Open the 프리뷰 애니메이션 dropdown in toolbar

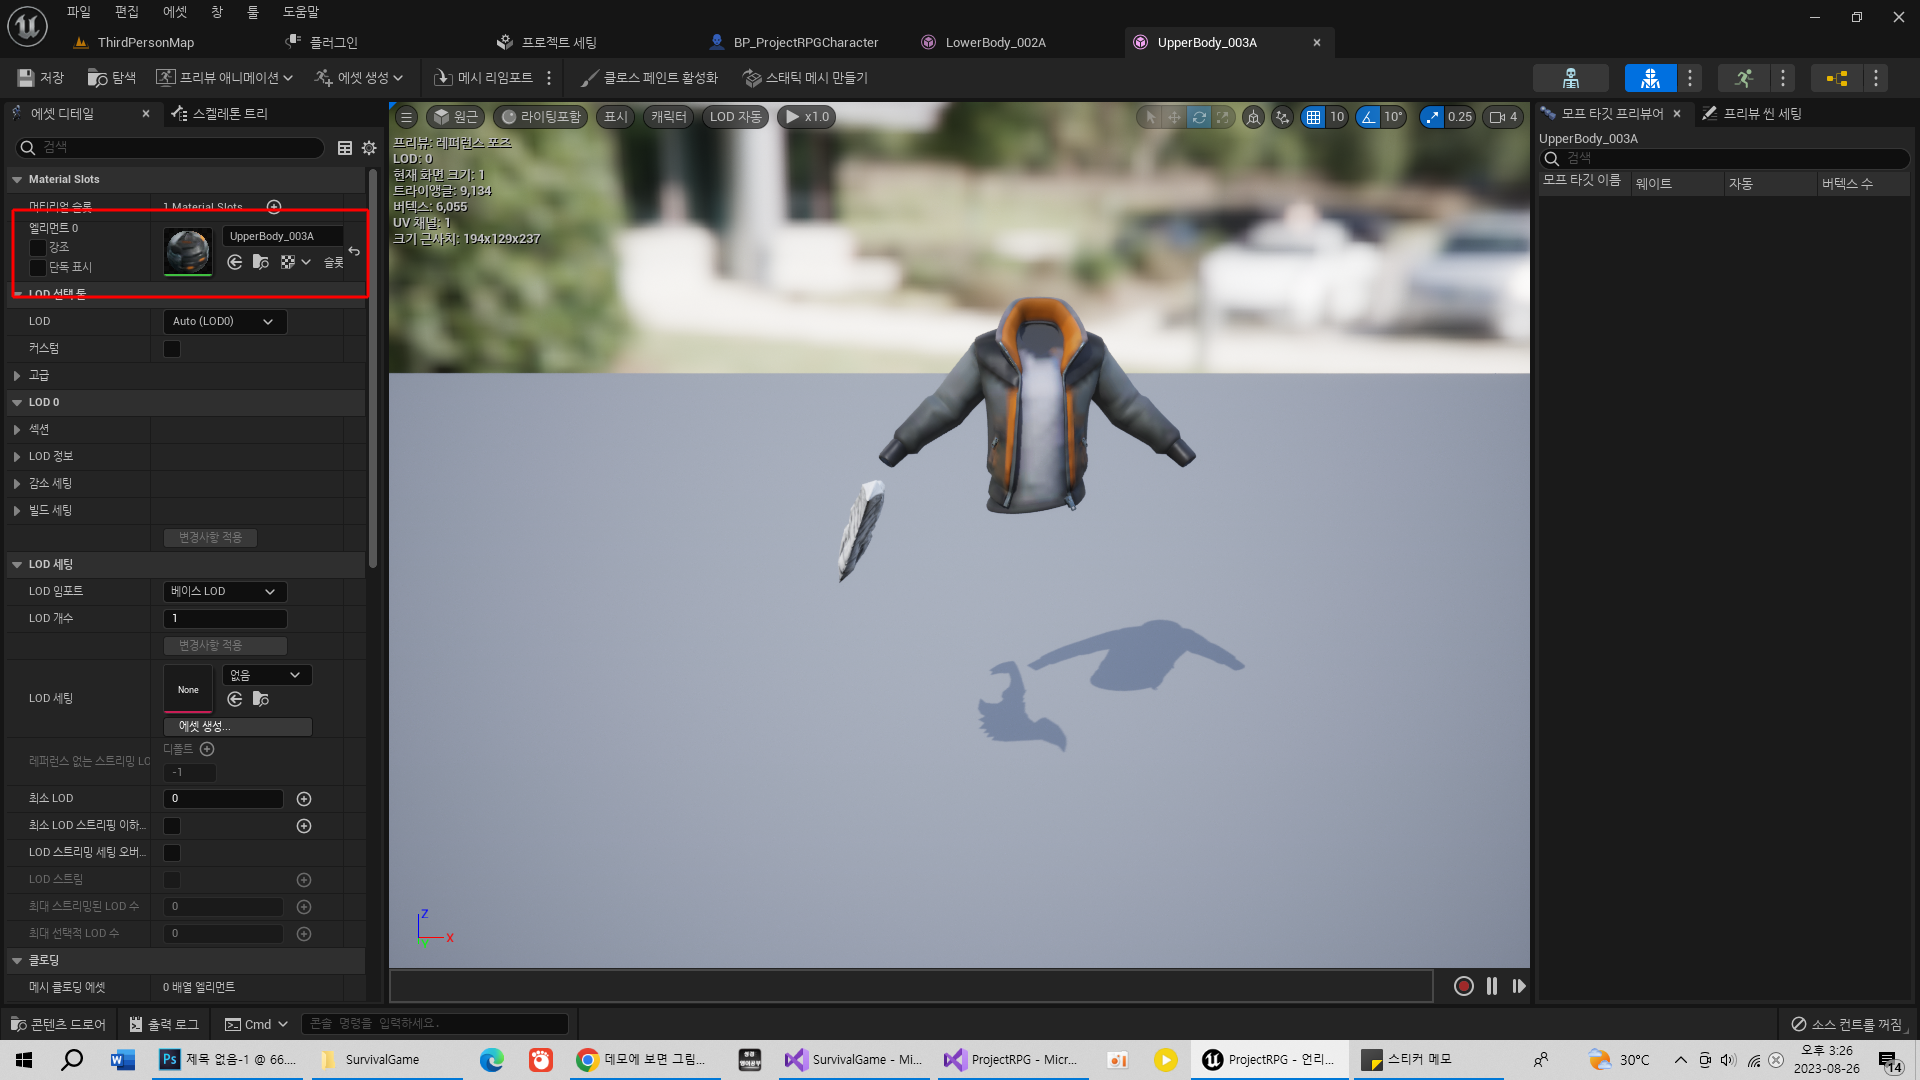point(225,78)
